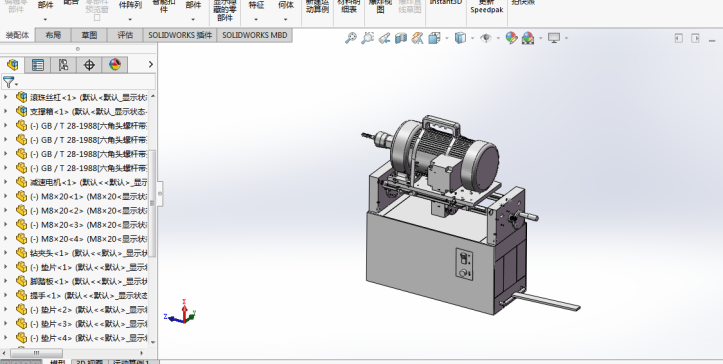Viewport: 723px width, 364px height.
Task: Click the 支撑箱<1> assembly icon
Action: click(22, 111)
